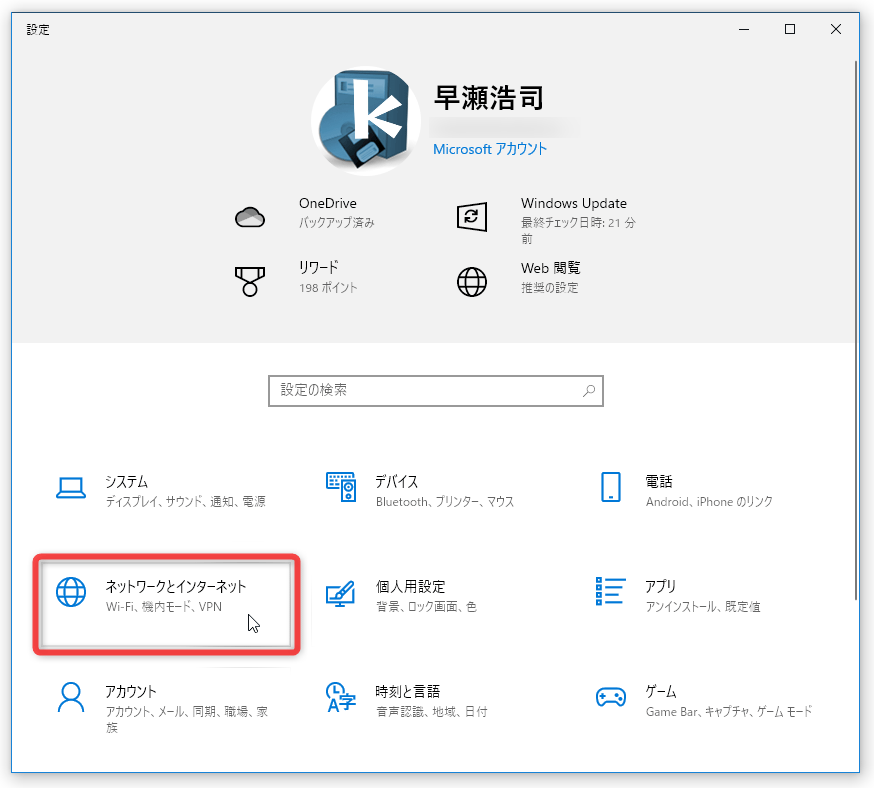Open the Web 閲覧 label

point(550,268)
